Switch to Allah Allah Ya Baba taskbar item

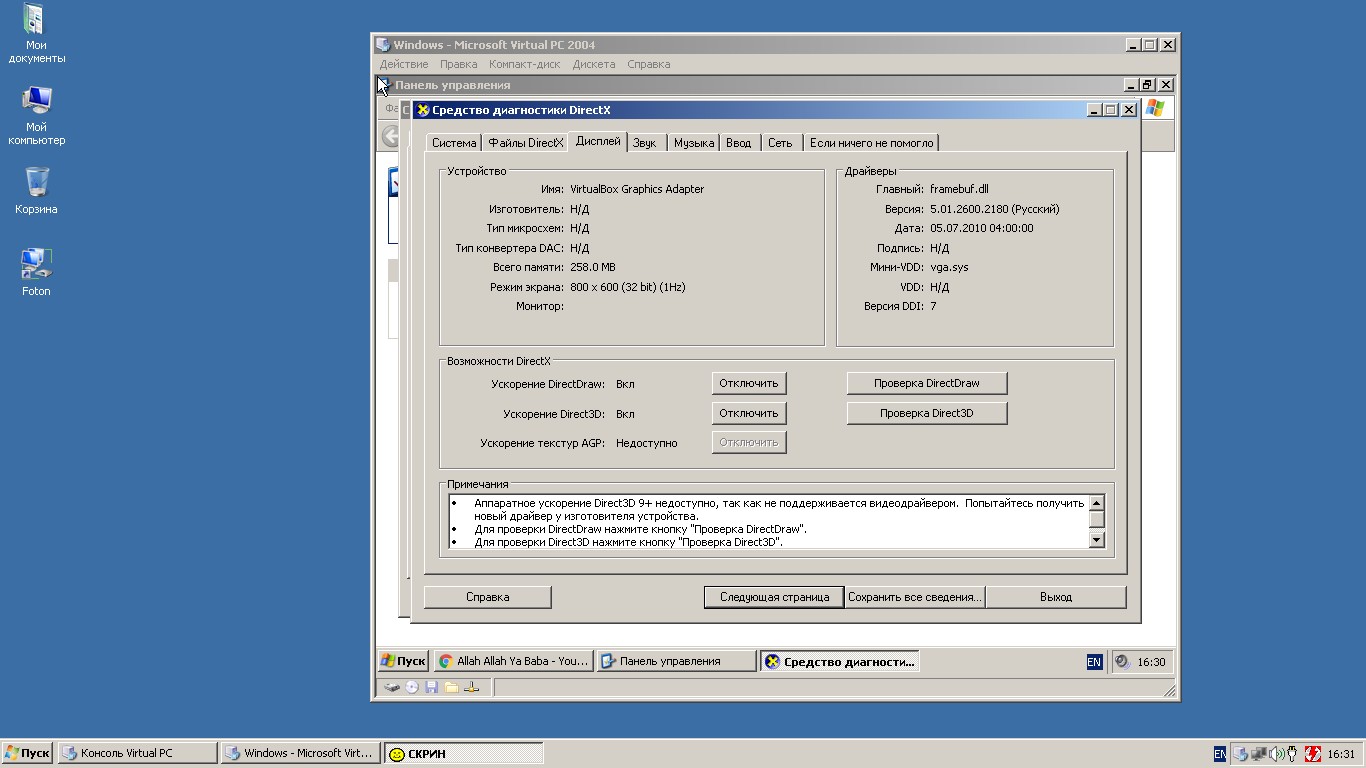click(x=514, y=661)
